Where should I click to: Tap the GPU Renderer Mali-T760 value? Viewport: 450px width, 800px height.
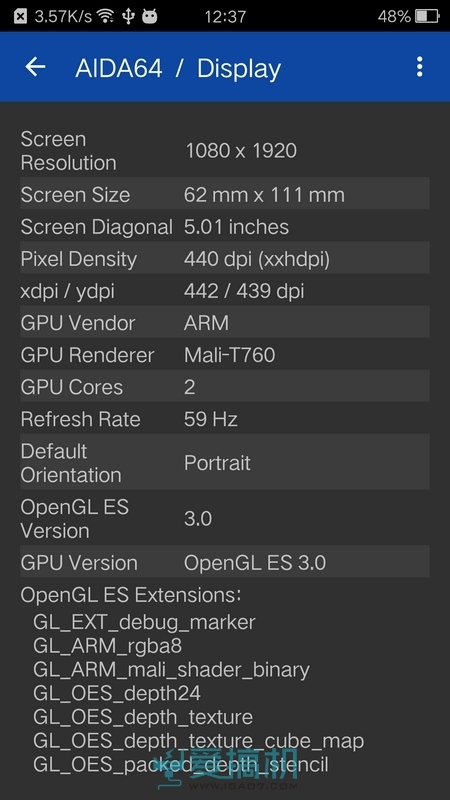pos(230,355)
